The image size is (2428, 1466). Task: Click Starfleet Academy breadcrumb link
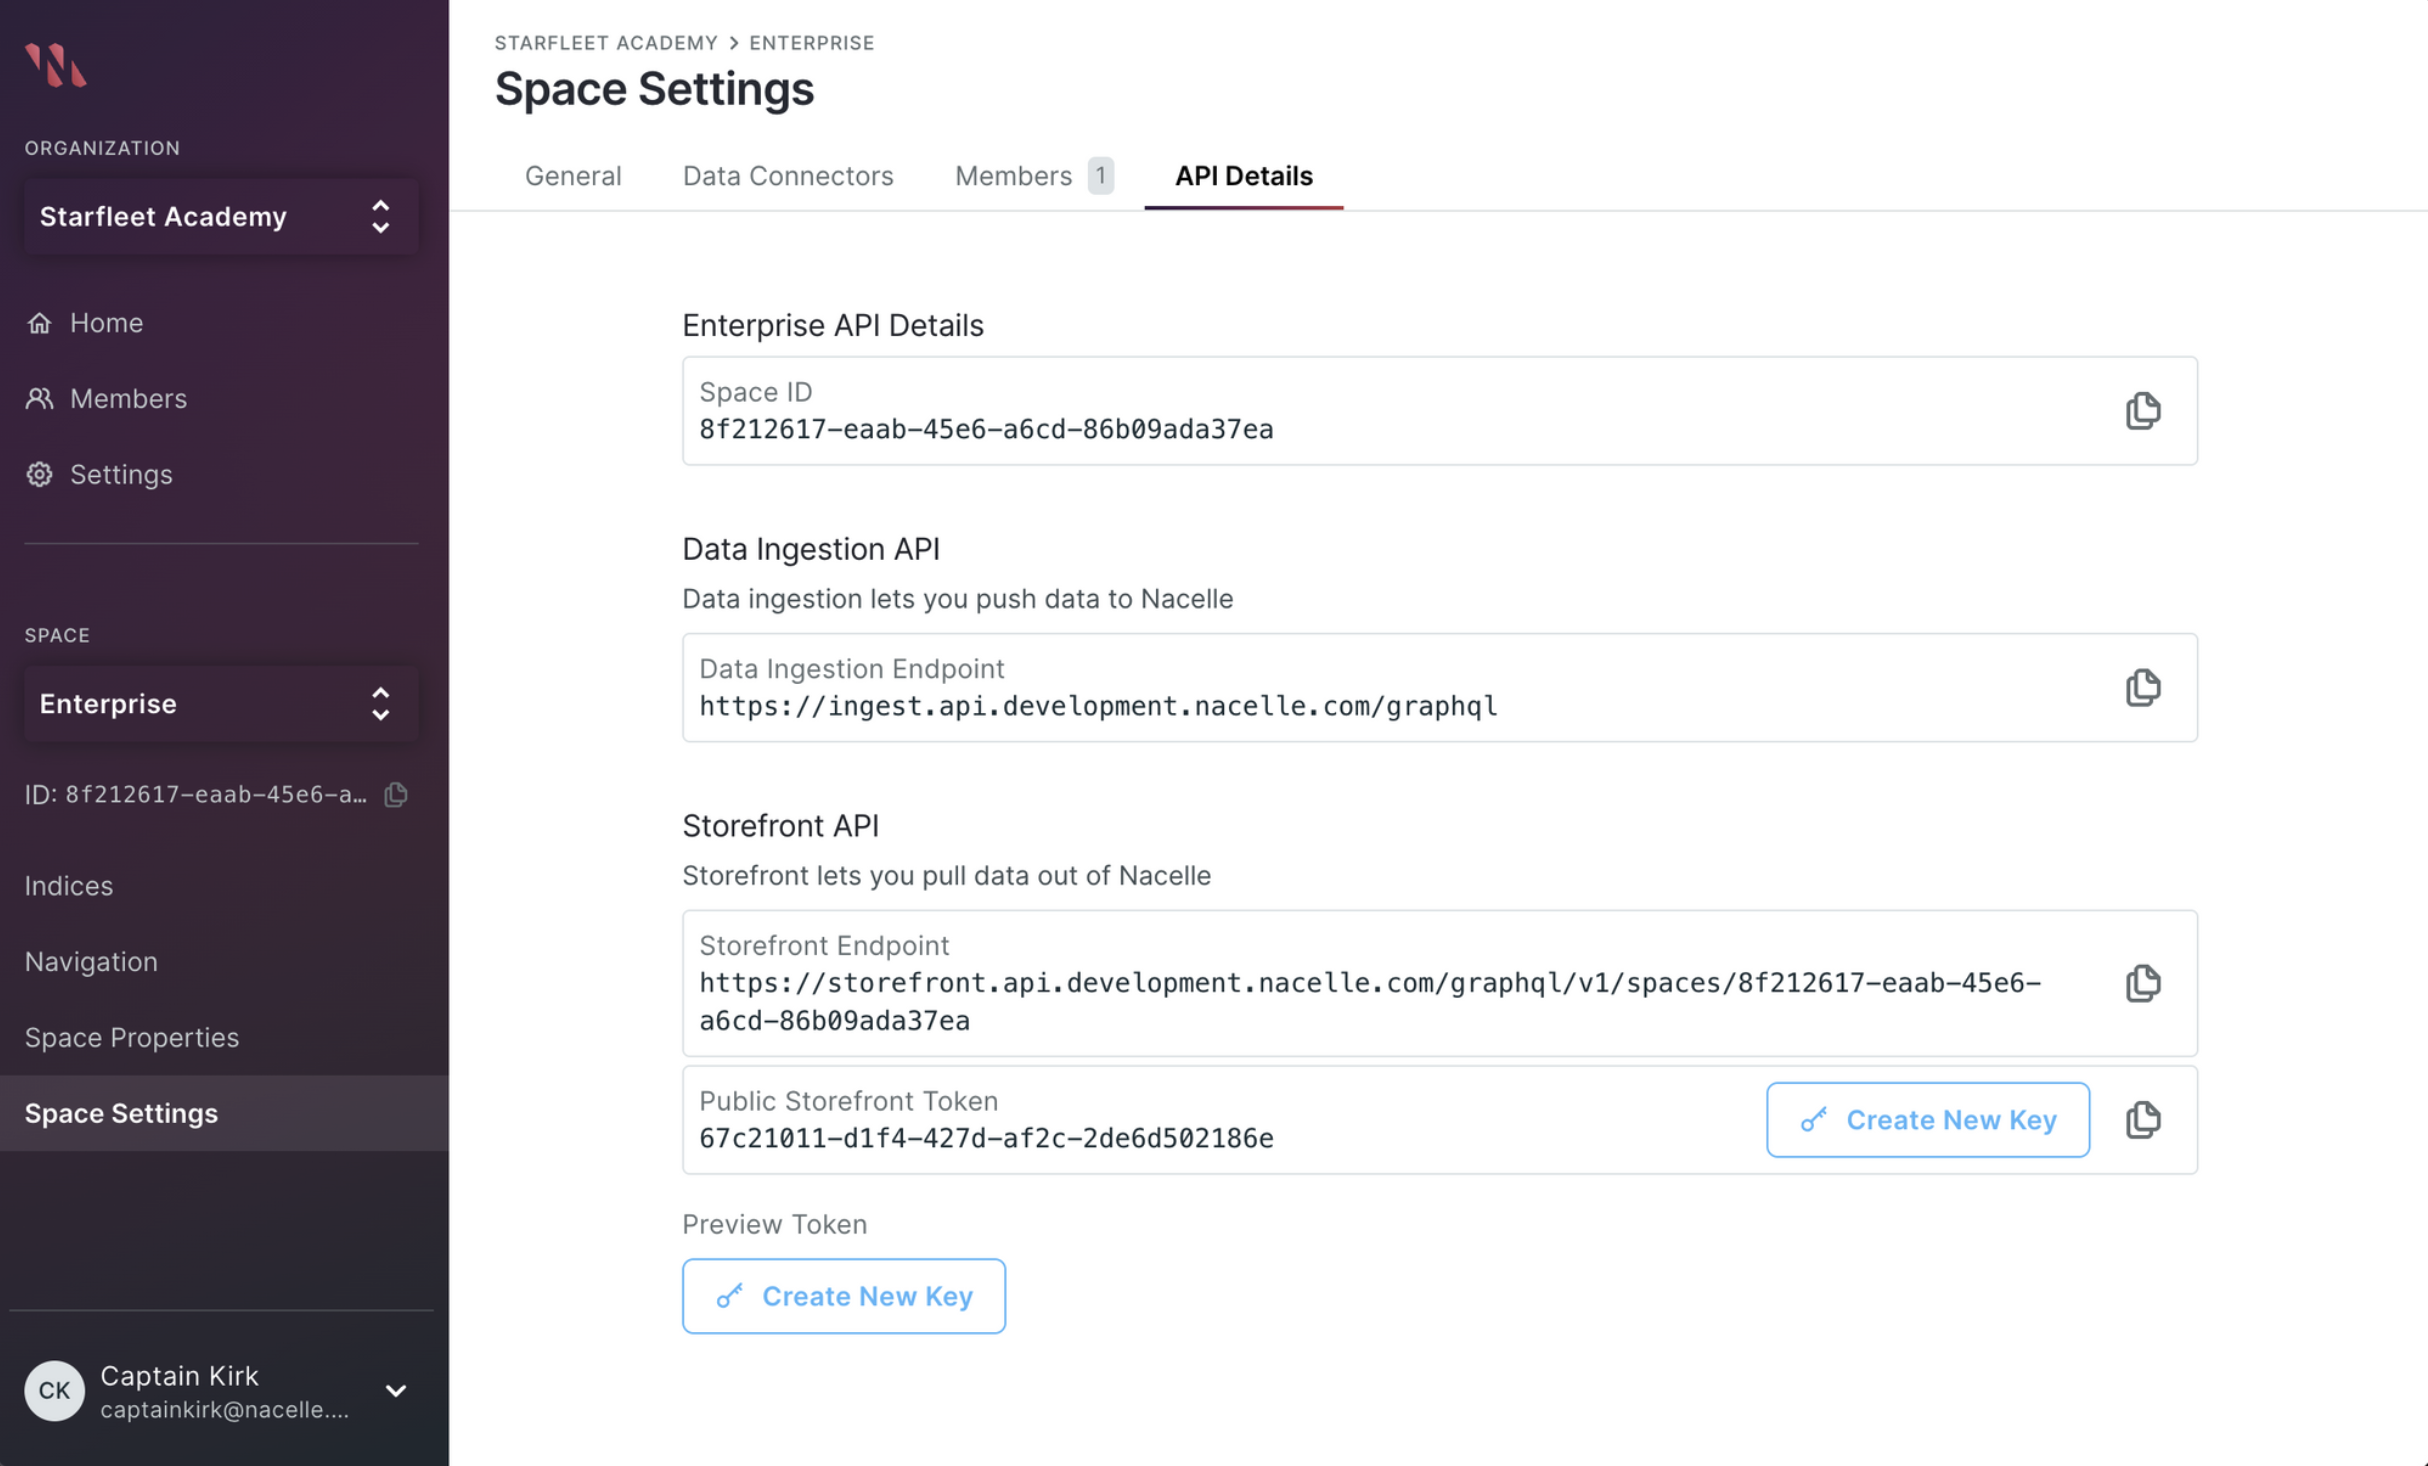pyautogui.click(x=606, y=43)
